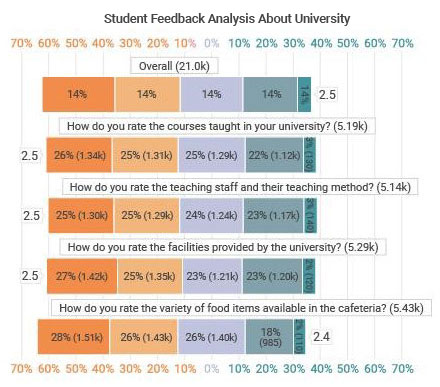Click the courses taught question label
This screenshot has width=440, height=387.
point(217,126)
